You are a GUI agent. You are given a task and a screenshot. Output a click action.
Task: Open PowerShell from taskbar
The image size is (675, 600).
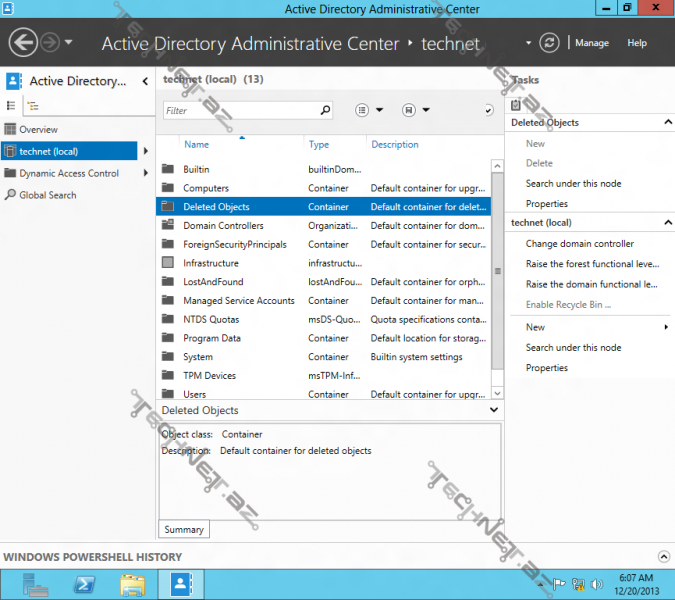(84, 585)
